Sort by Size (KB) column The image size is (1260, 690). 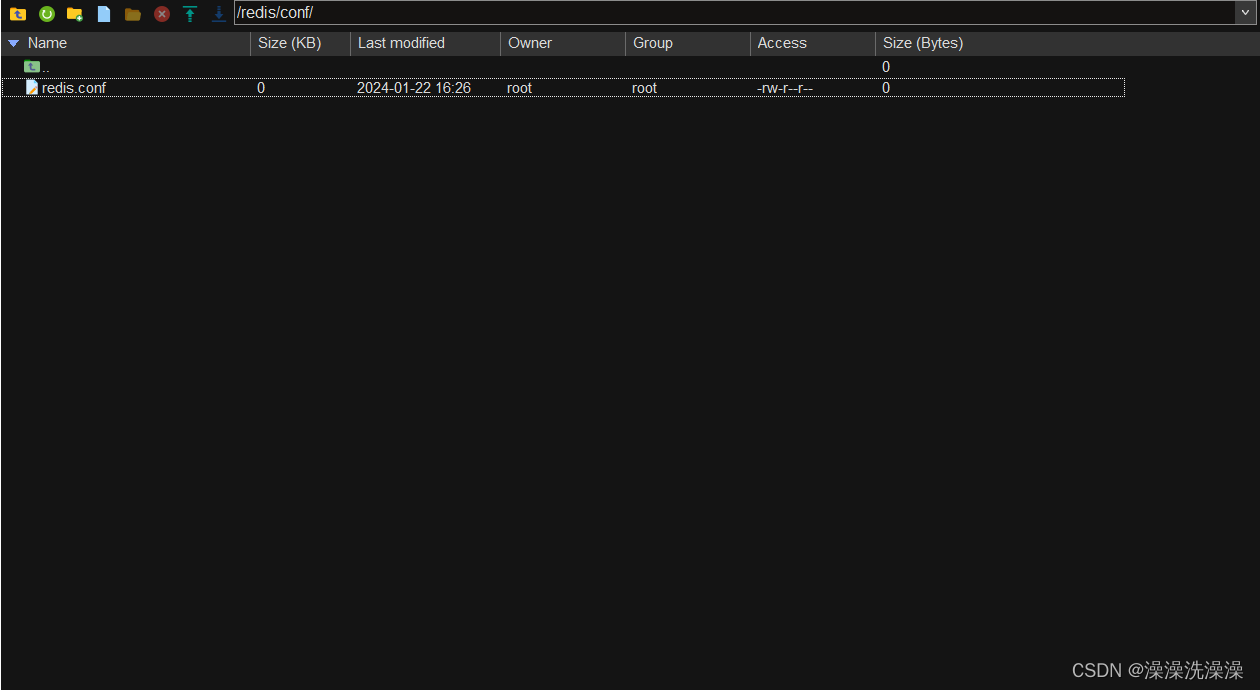click(x=300, y=43)
